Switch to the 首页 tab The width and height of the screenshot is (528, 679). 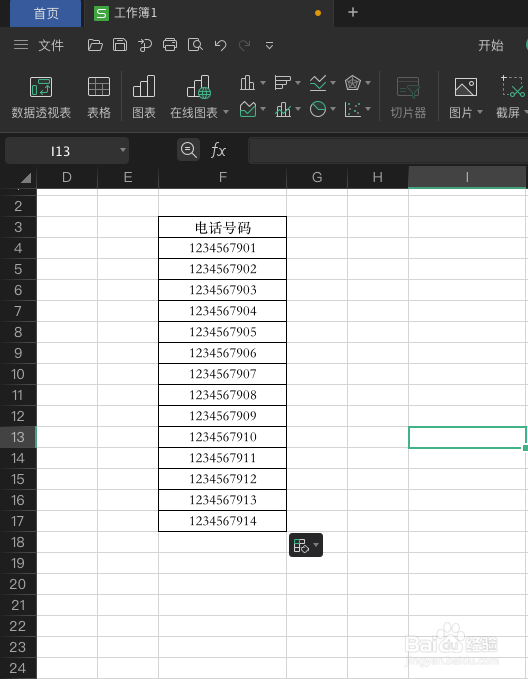click(x=46, y=13)
